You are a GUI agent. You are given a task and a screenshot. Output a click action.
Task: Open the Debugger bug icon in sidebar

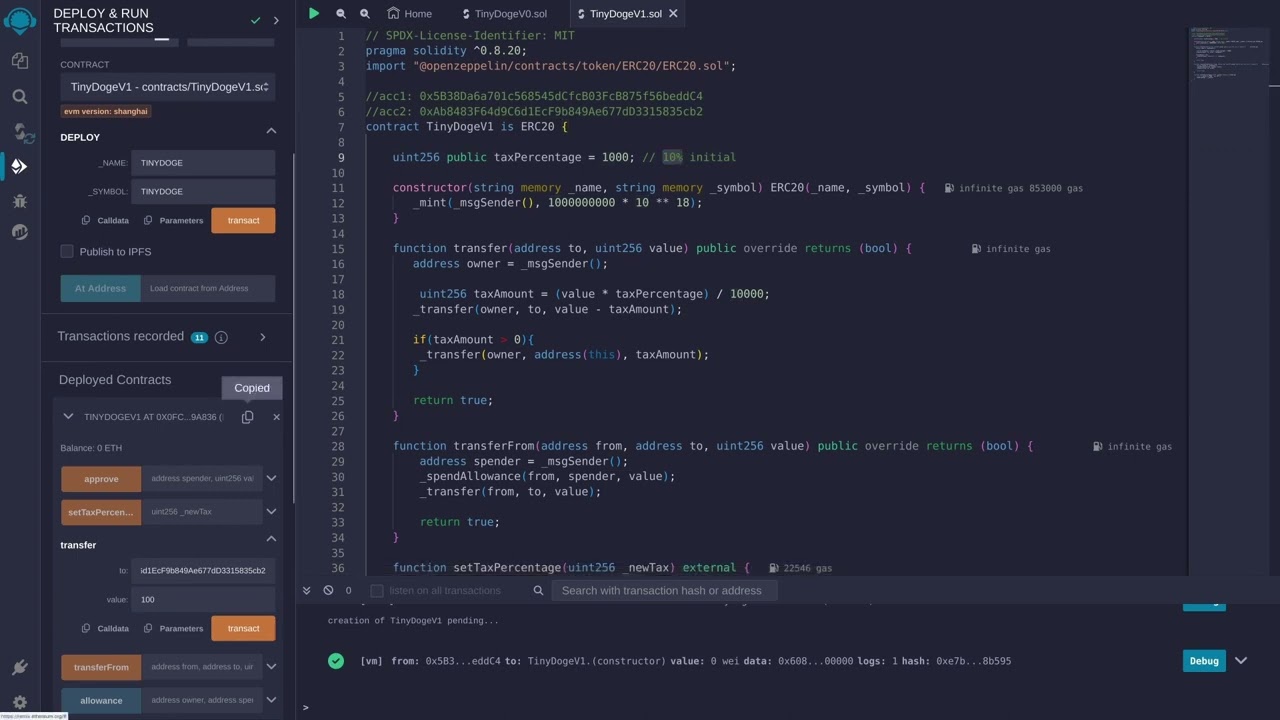coord(19,200)
